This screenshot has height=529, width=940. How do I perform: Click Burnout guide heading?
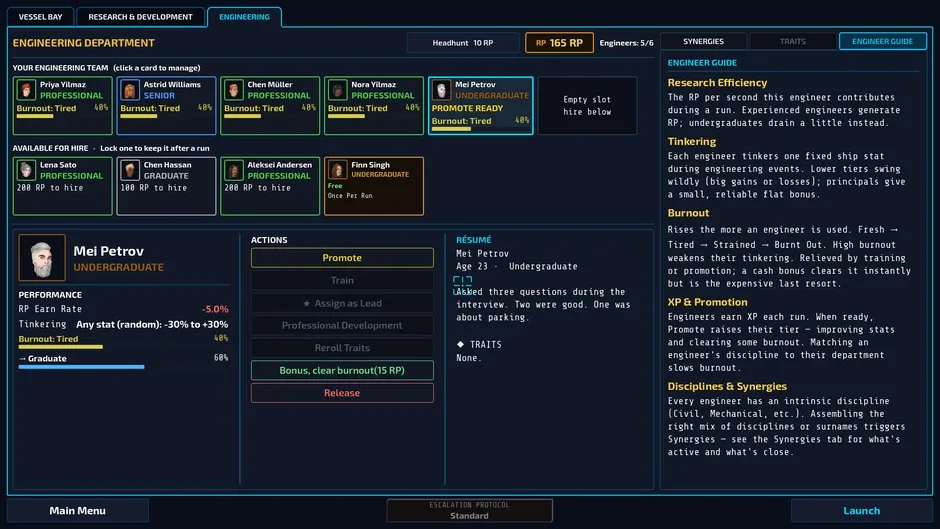tap(688, 213)
